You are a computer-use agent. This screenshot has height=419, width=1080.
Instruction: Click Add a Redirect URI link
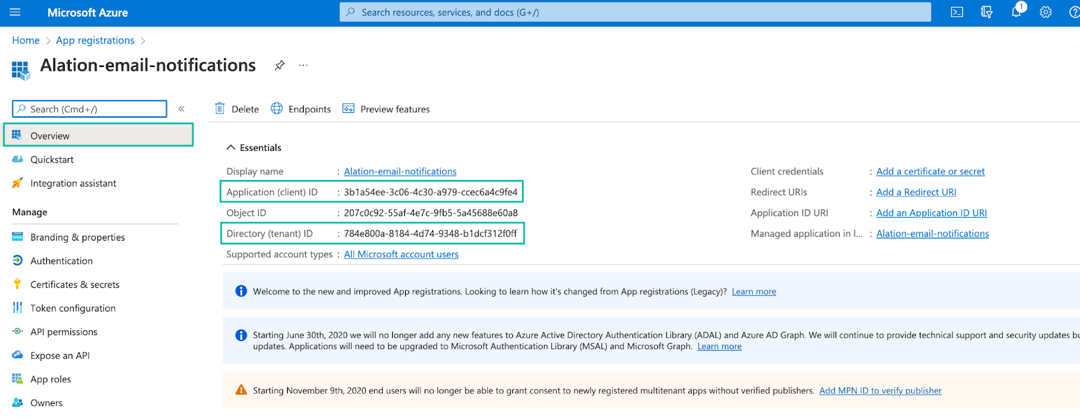(916, 192)
